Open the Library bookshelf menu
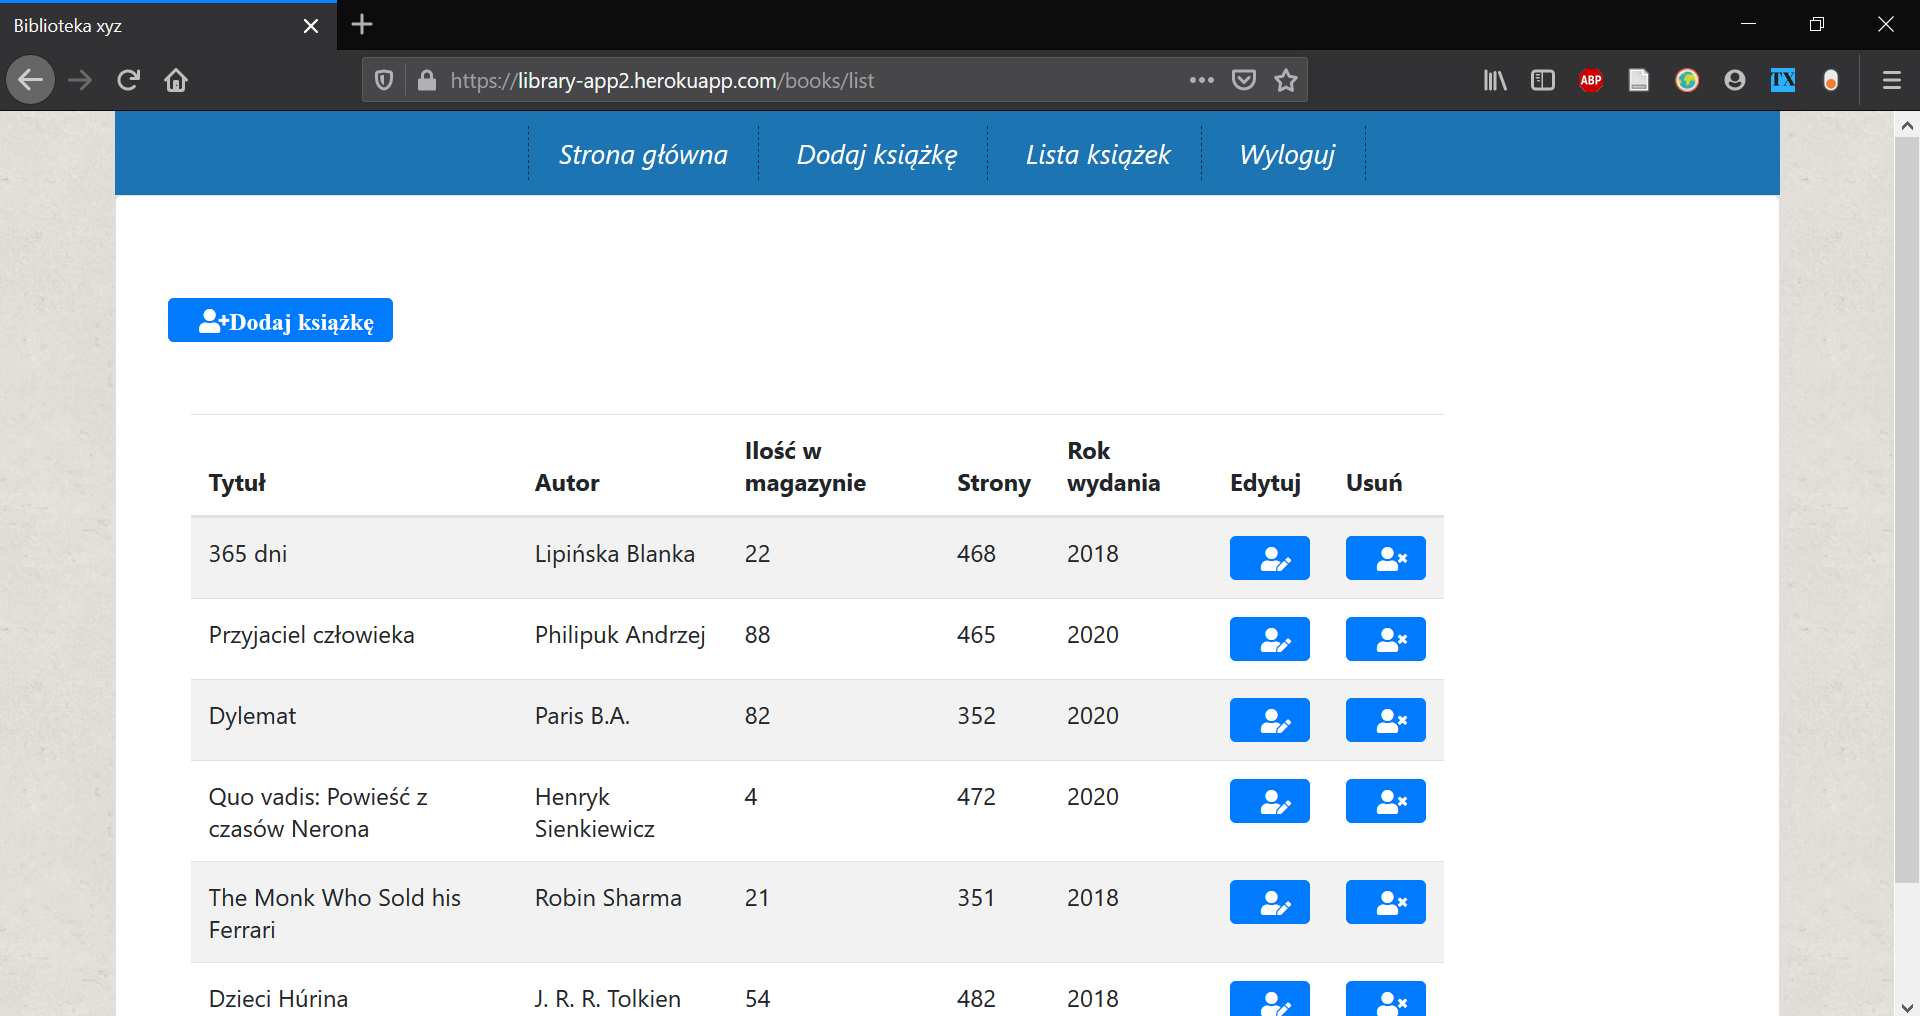This screenshot has height=1016, width=1920. (1495, 80)
